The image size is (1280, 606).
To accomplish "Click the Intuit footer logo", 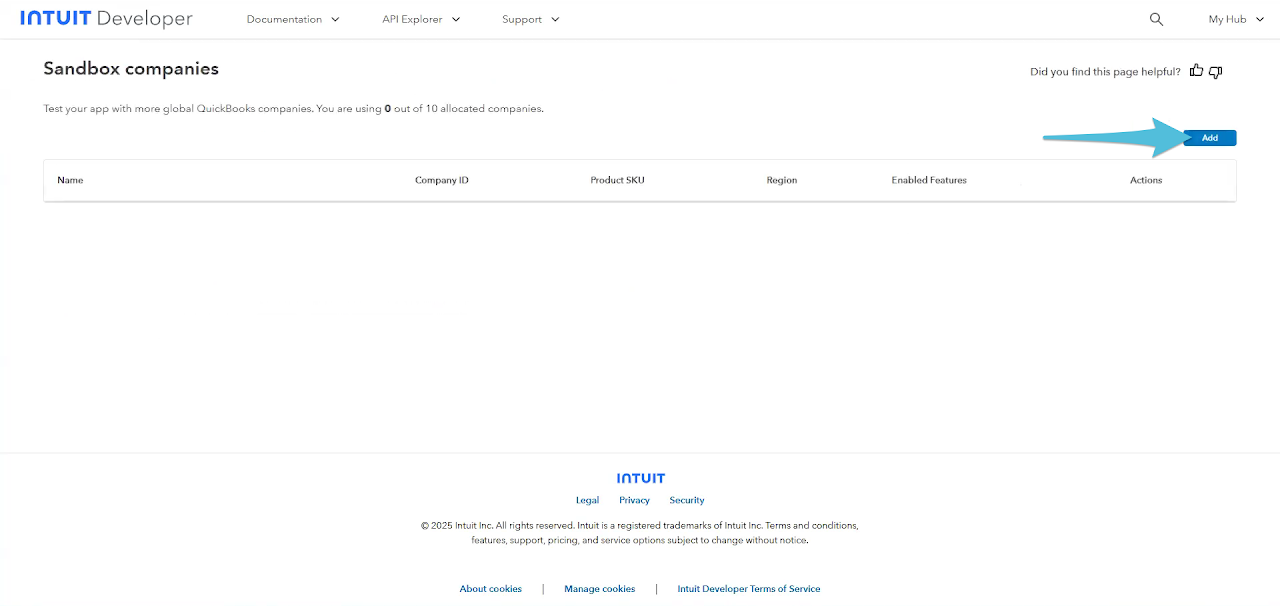I will coord(640,478).
